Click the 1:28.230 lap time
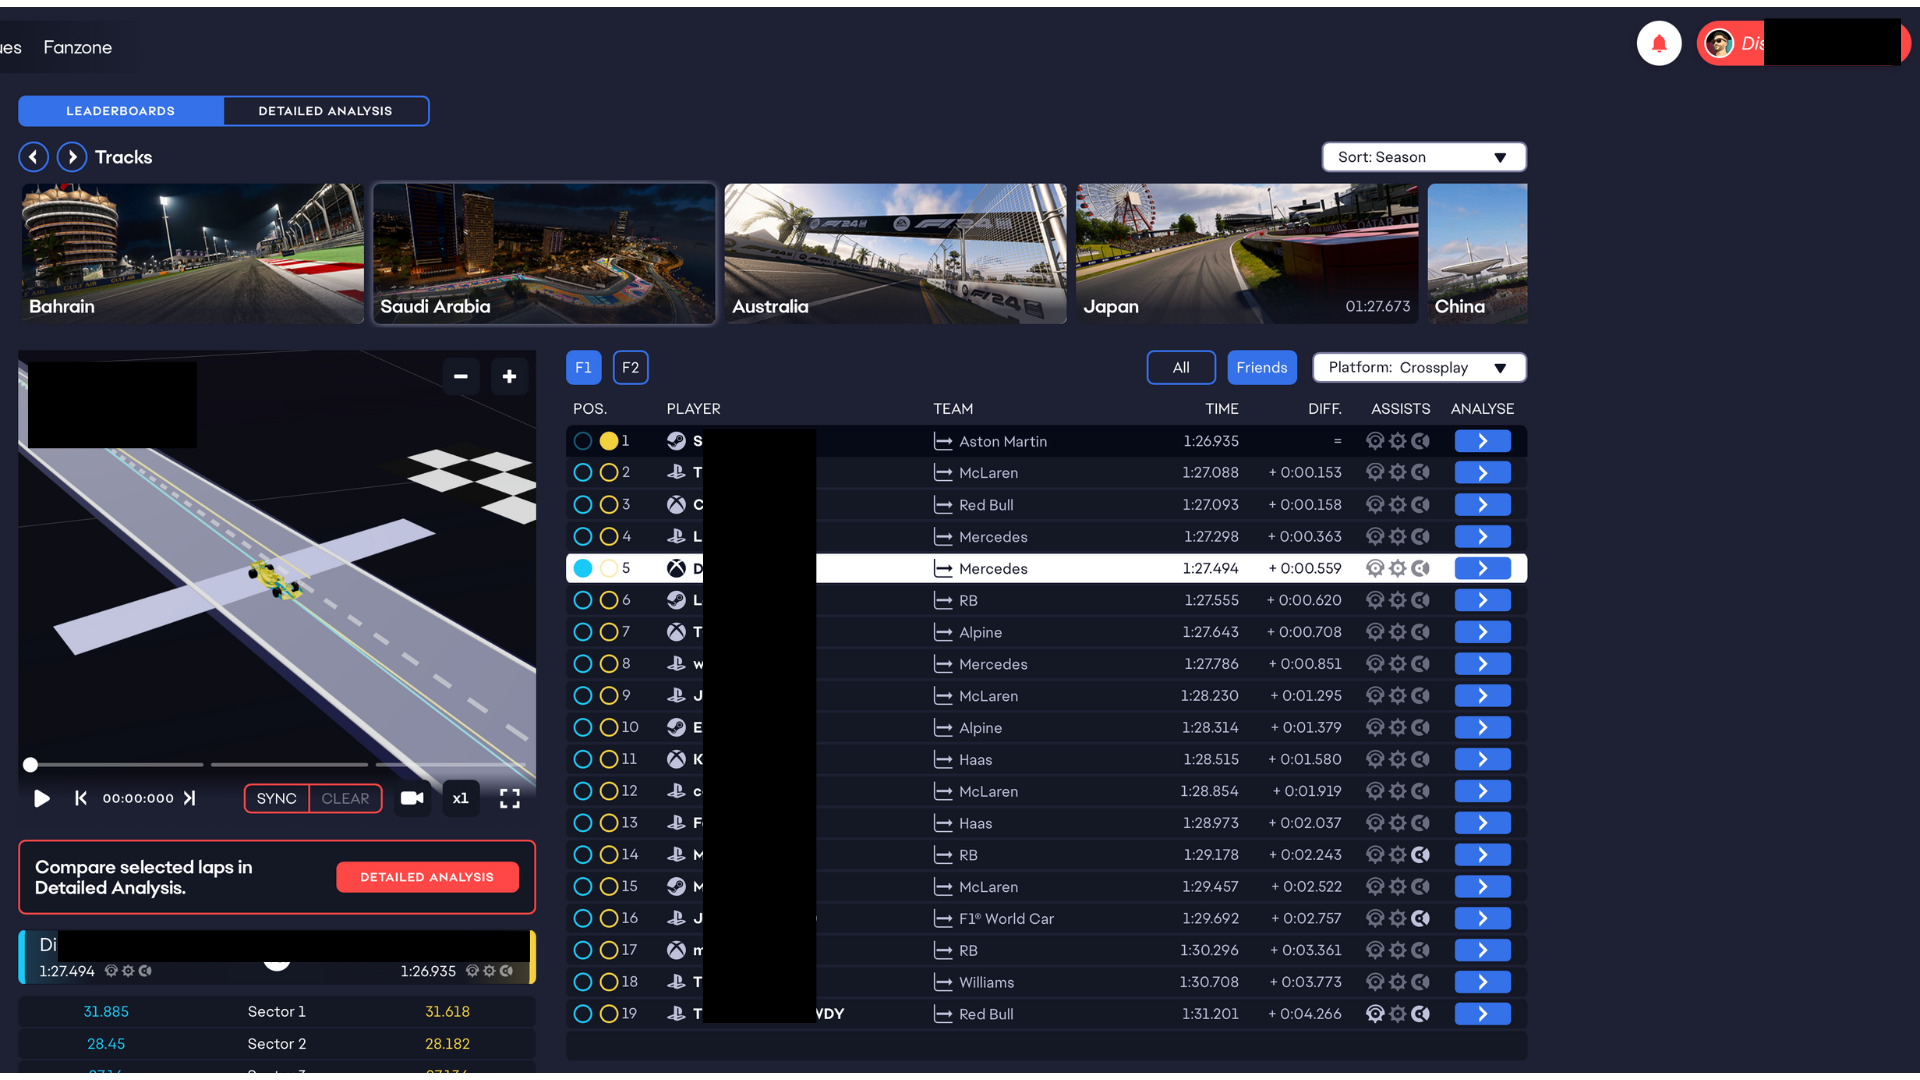 [1209, 696]
